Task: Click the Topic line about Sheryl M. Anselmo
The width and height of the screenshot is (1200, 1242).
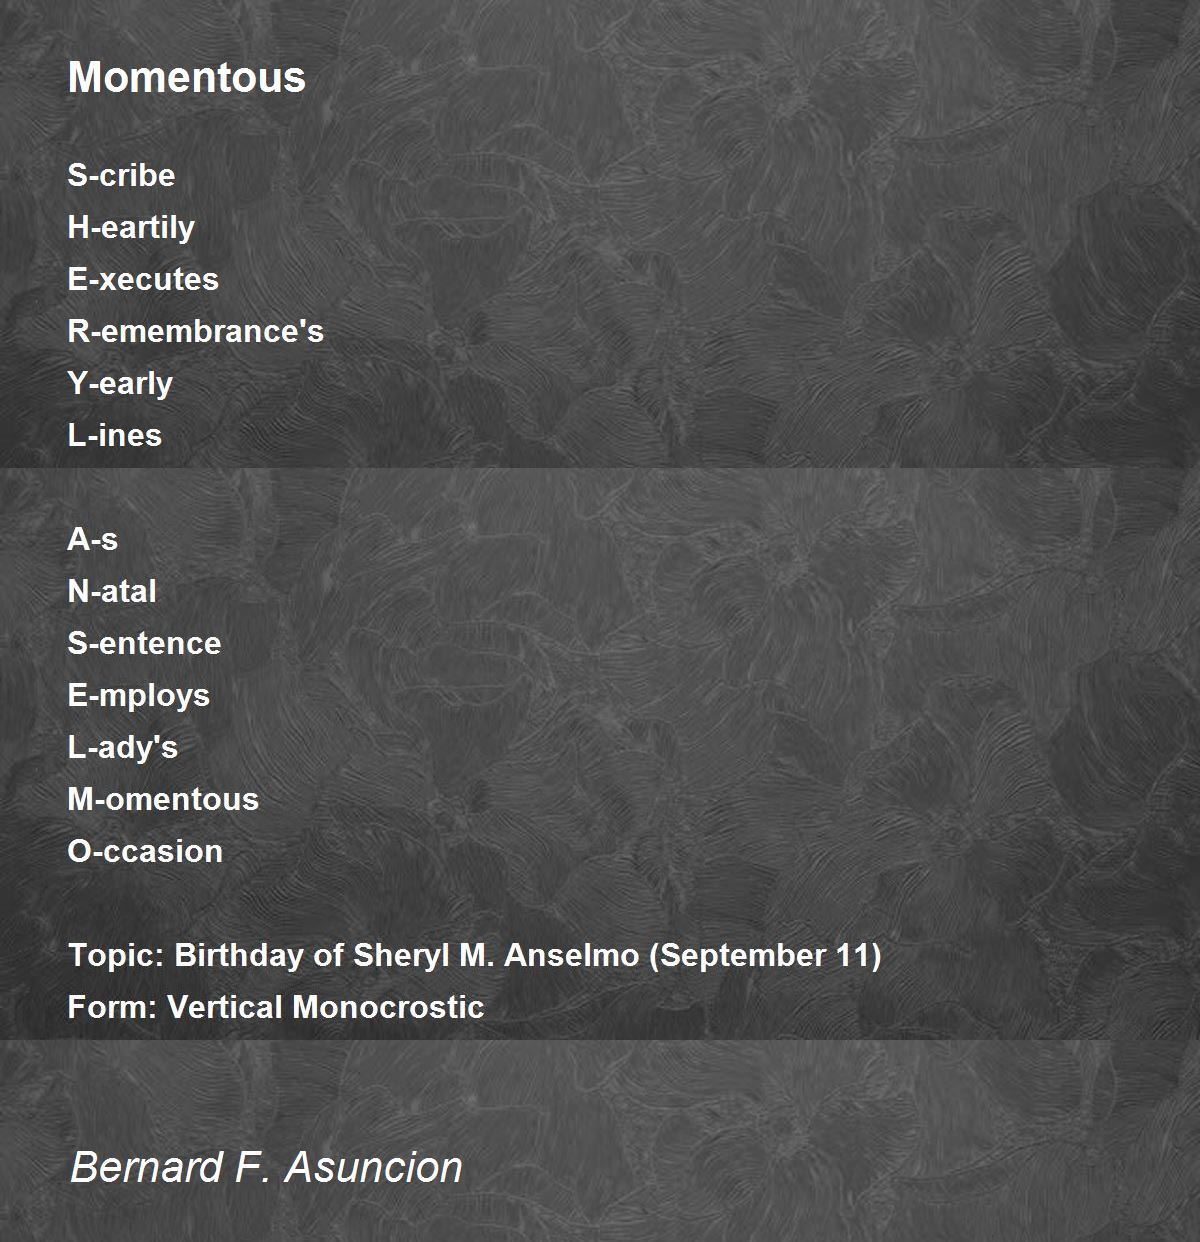Action: coord(474,955)
